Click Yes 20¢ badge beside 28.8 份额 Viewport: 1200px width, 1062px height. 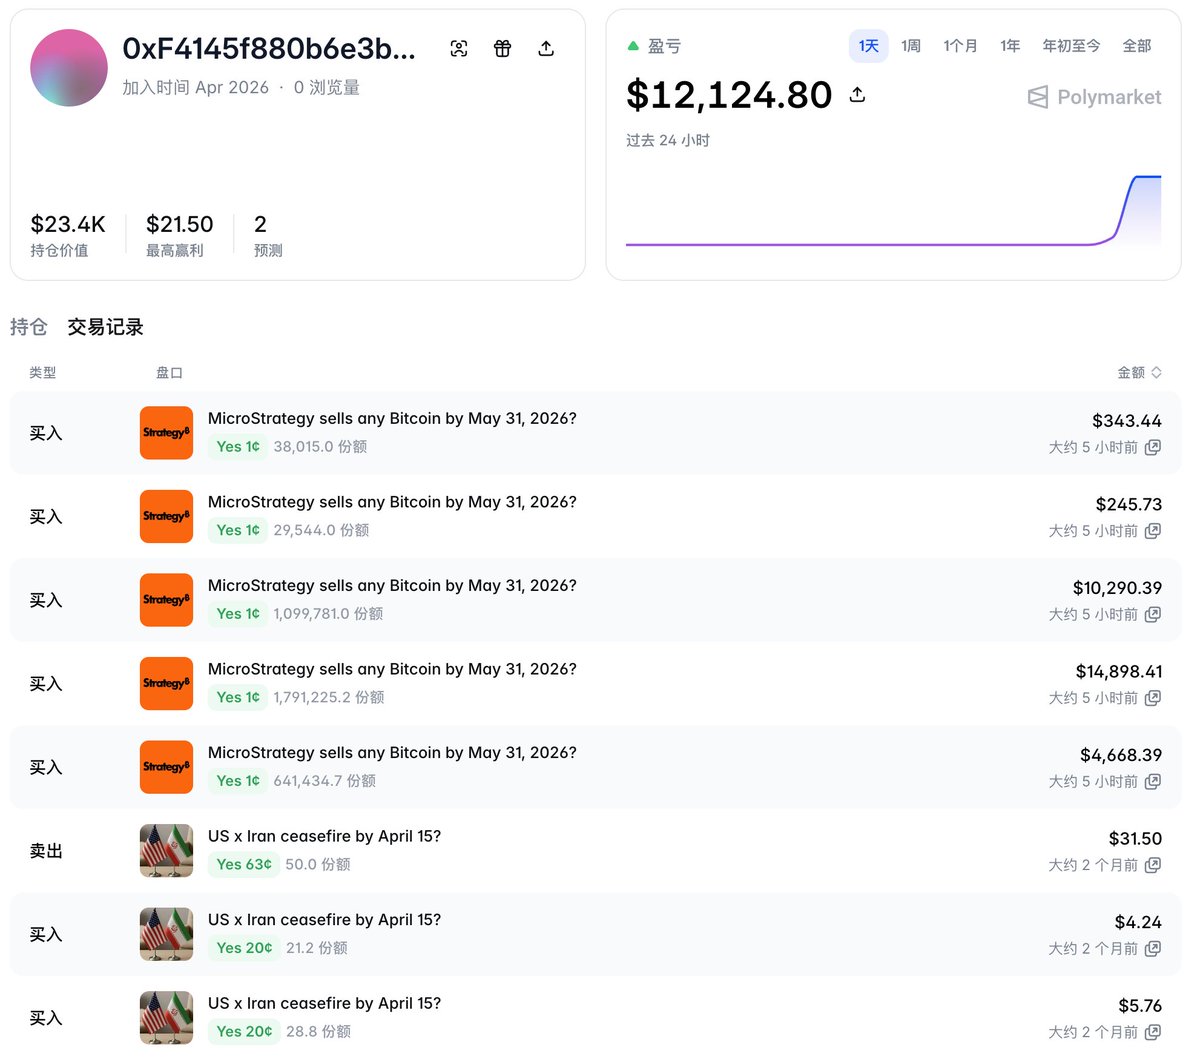(244, 1031)
